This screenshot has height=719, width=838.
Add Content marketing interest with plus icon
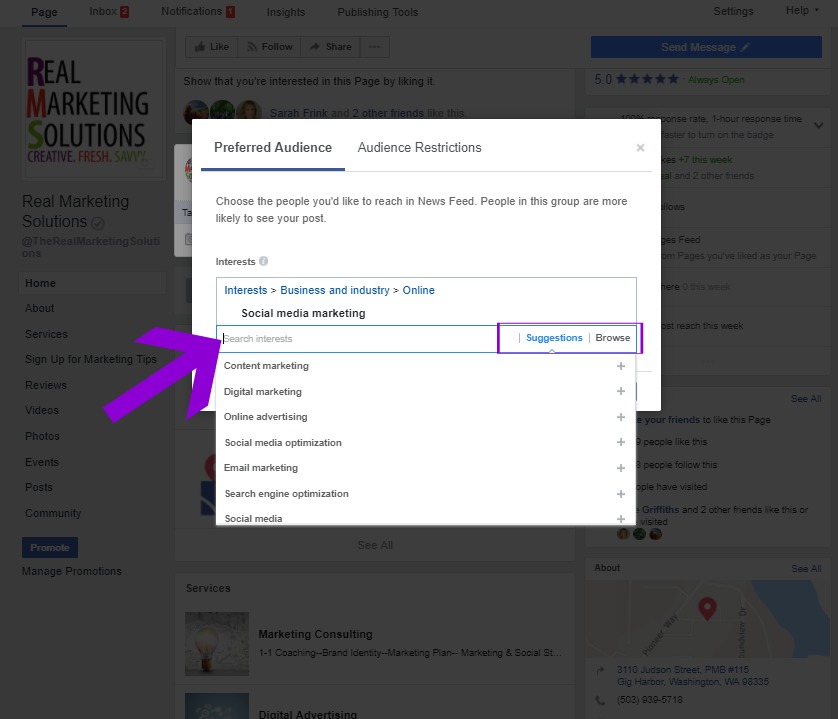click(x=620, y=366)
